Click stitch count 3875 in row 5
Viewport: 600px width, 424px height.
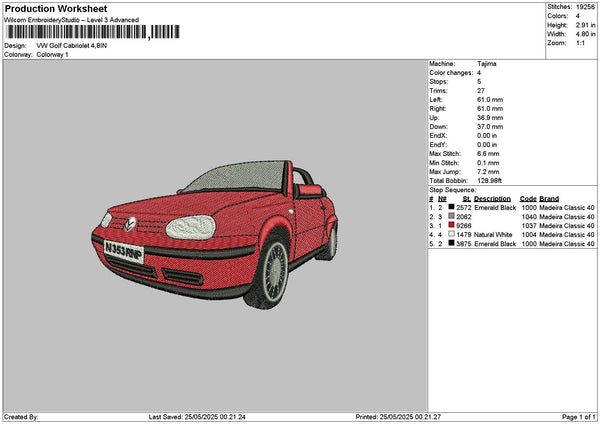[x=464, y=244]
